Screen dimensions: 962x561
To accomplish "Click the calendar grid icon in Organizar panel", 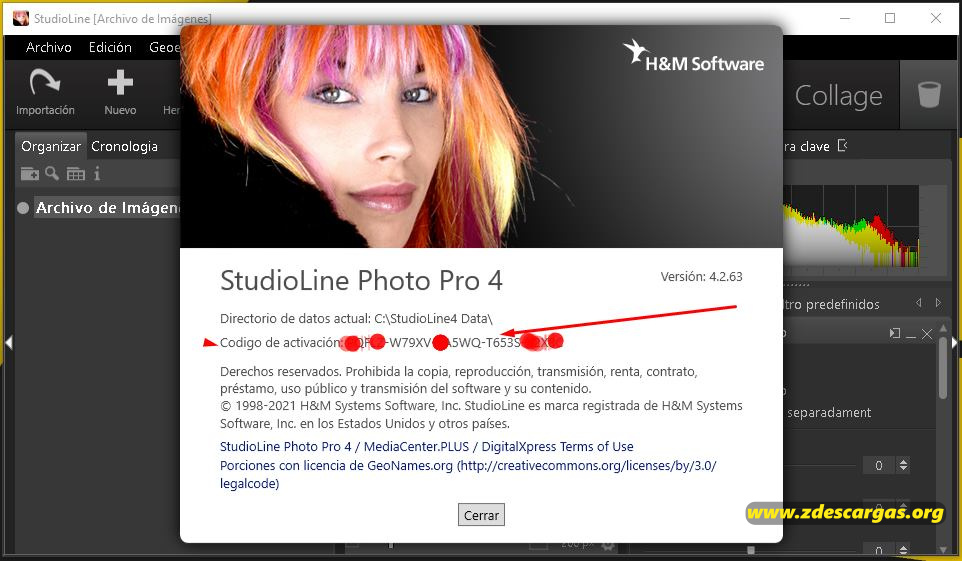I will click(75, 174).
